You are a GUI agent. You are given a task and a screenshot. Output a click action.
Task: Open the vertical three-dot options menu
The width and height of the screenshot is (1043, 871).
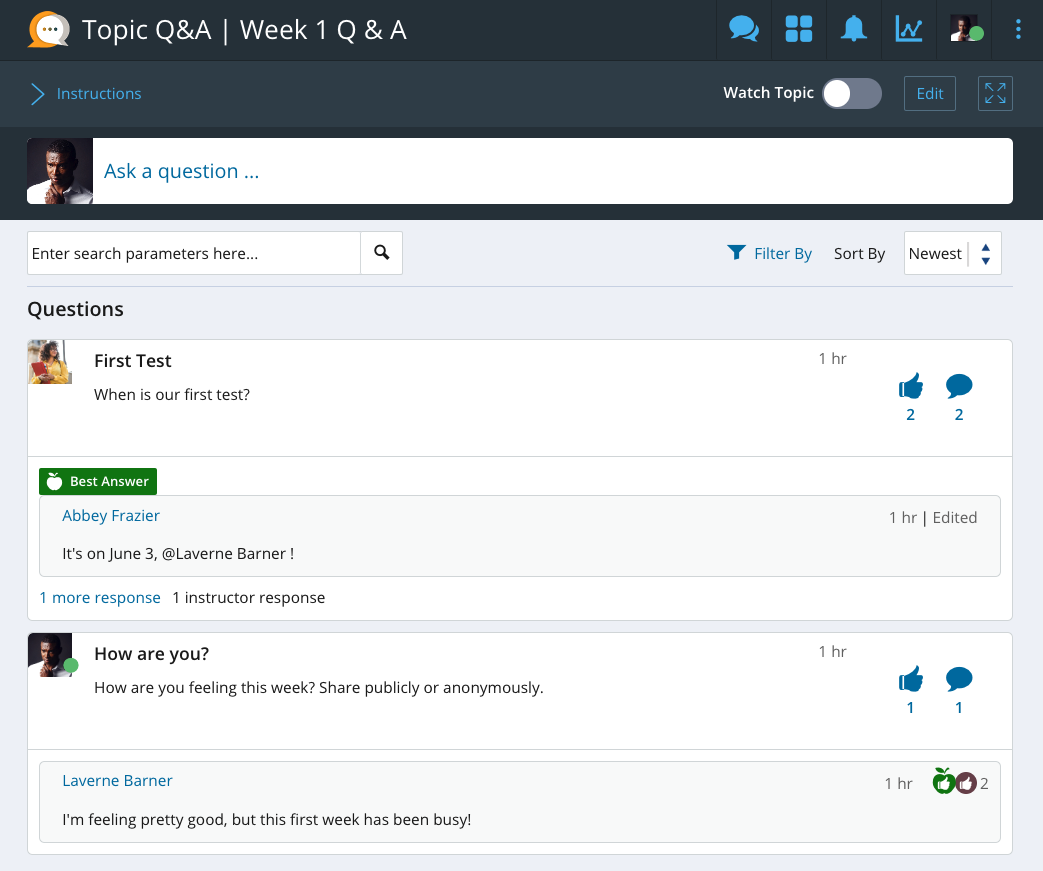[x=1018, y=29]
